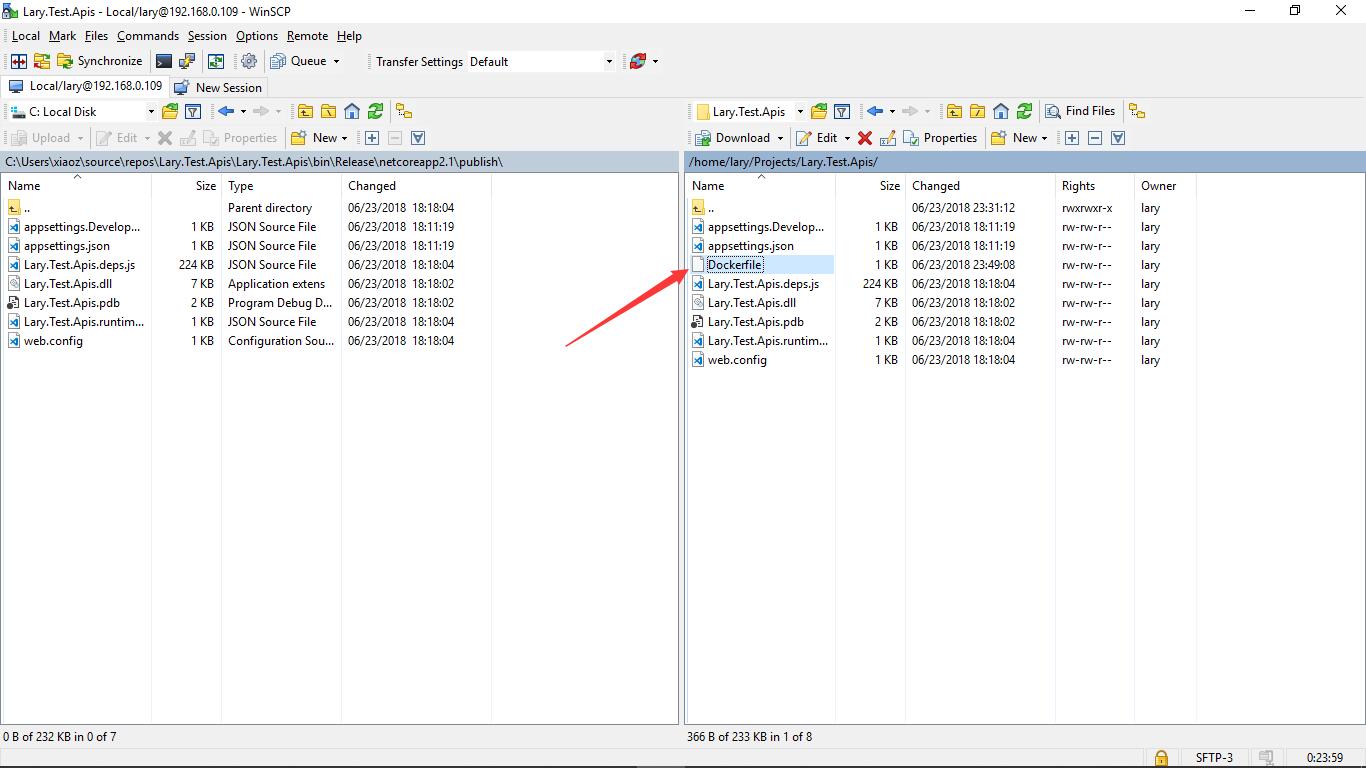This screenshot has height=768, width=1366.
Task: Click the remote path /home/lary/Projects/Lary.Test.Apis/
Action: click(x=783, y=162)
